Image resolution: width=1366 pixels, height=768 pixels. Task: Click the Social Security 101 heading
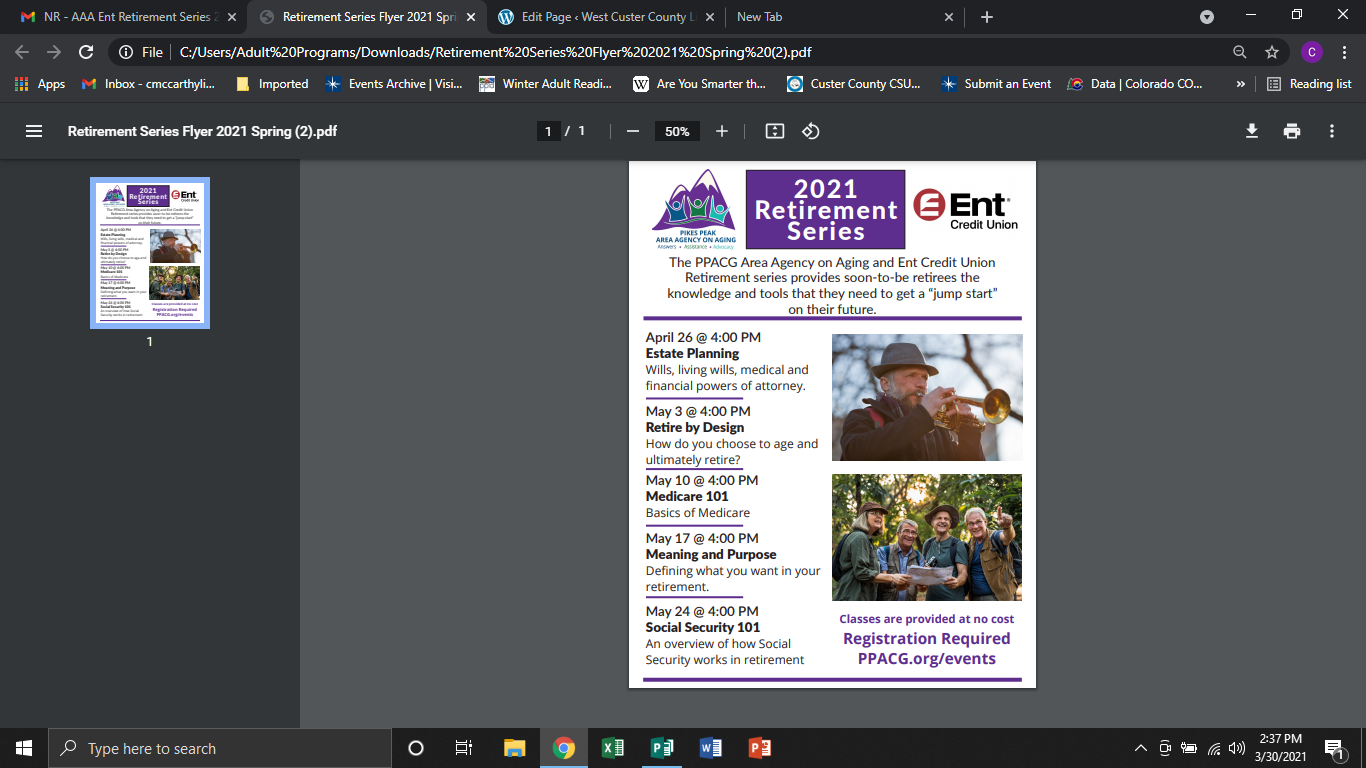[x=703, y=627]
